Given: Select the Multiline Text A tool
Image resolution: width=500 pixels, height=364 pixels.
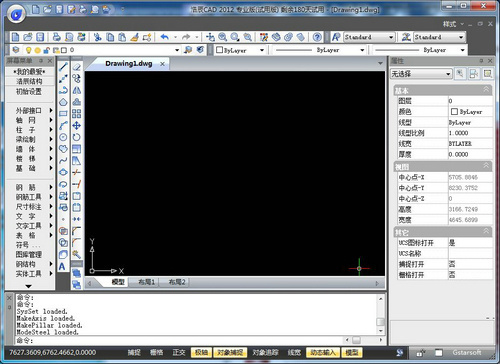Looking at the screenshot, I should point(62,266).
